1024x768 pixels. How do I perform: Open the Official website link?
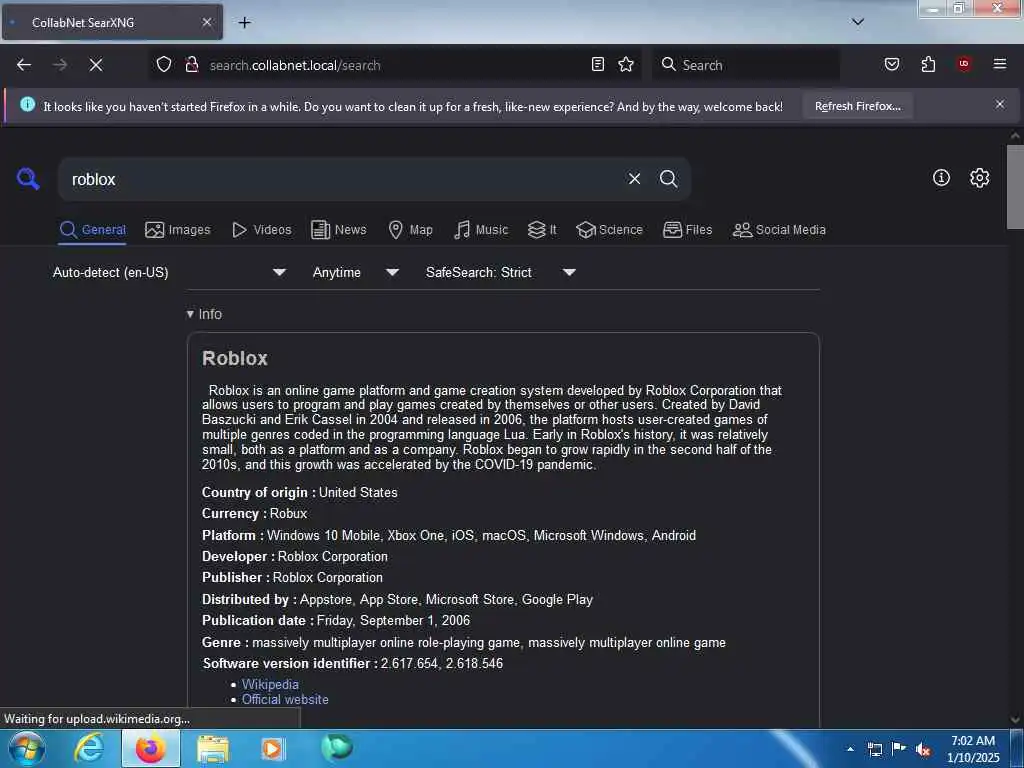click(x=285, y=699)
